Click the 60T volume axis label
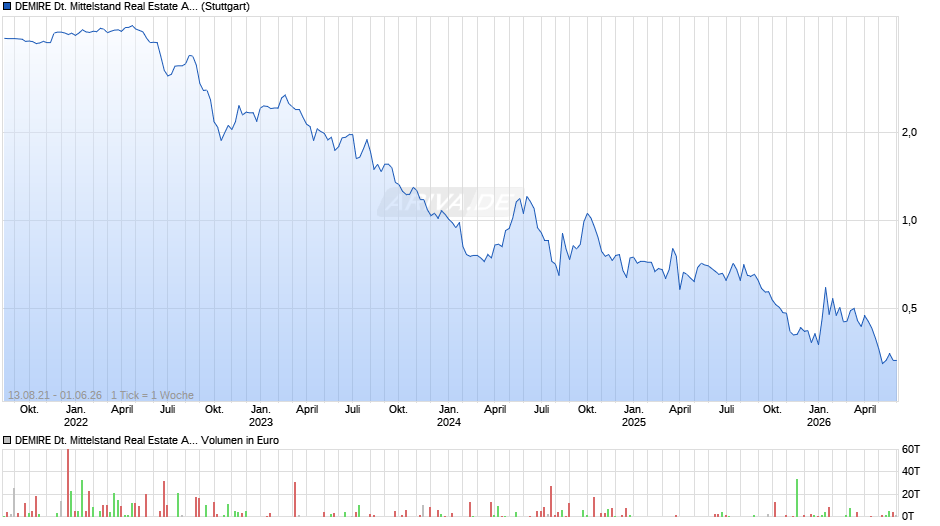 click(911, 449)
